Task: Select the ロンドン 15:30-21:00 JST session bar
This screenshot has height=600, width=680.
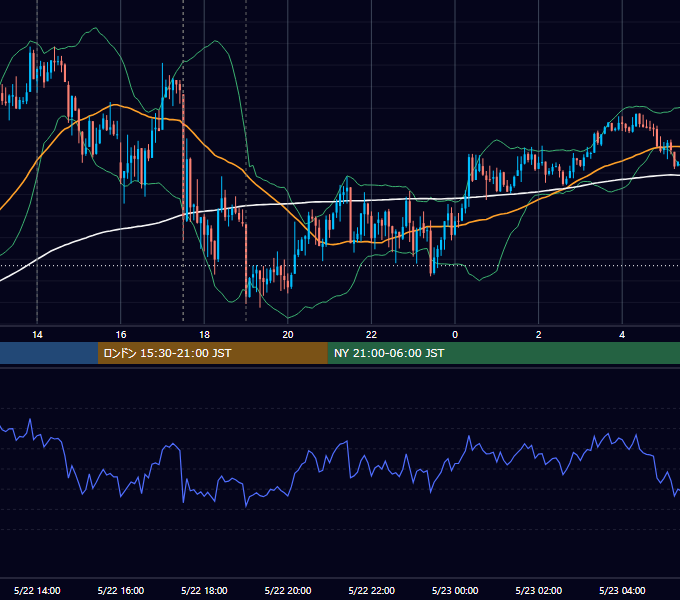Action: [x=212, y=353]
